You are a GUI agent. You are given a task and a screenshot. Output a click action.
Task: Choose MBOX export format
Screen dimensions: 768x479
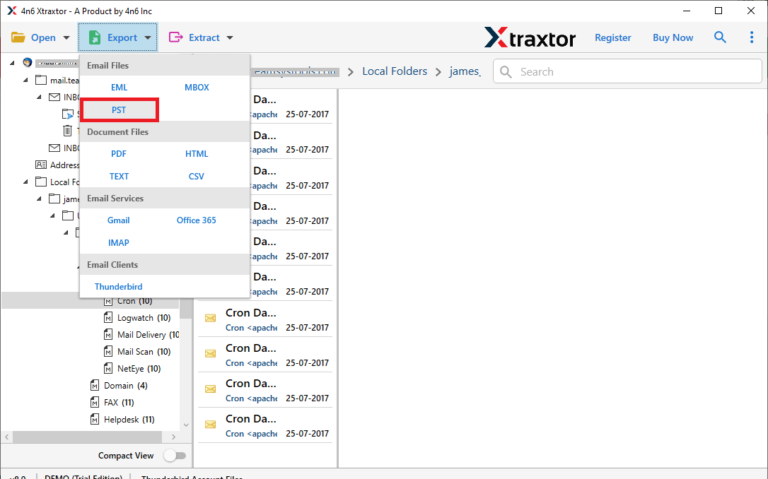coord(196,87)
